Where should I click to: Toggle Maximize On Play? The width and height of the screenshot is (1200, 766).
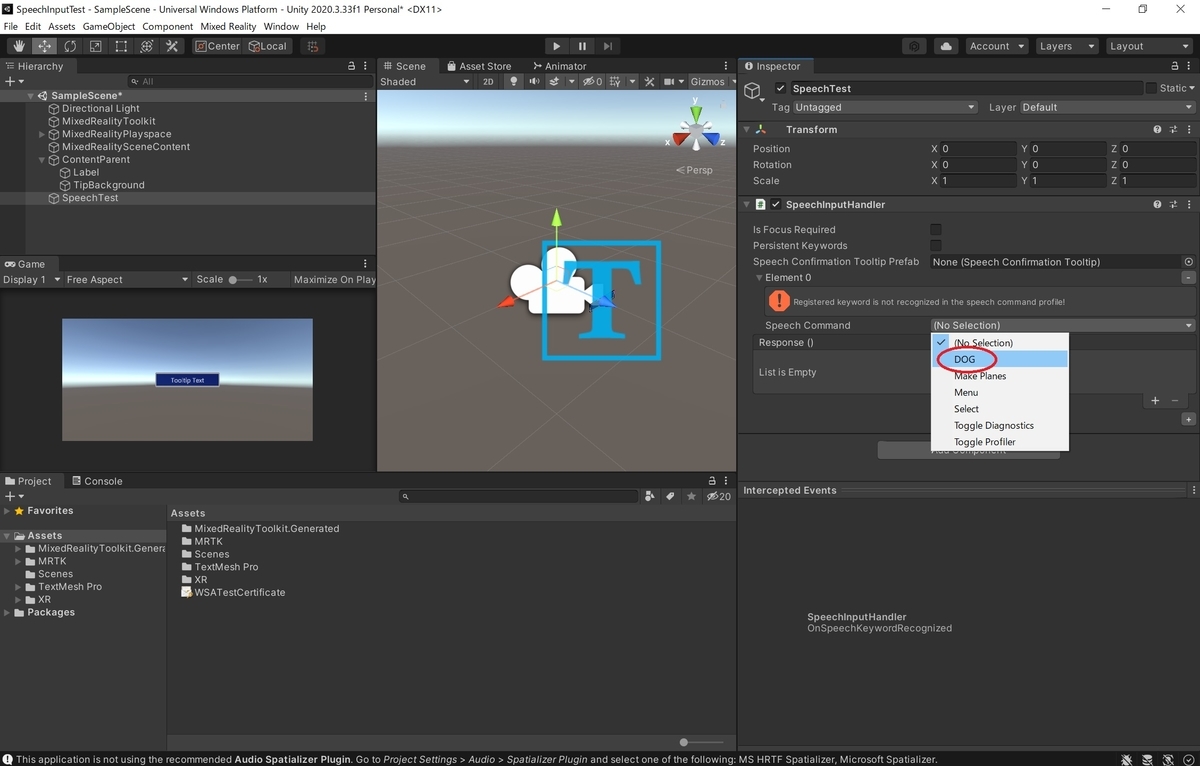click(x=335, y=280)
